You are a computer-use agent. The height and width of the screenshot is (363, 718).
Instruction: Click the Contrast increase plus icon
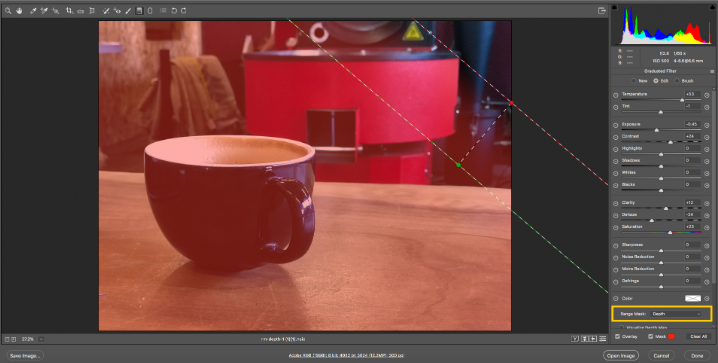click(x=707, y=137)
